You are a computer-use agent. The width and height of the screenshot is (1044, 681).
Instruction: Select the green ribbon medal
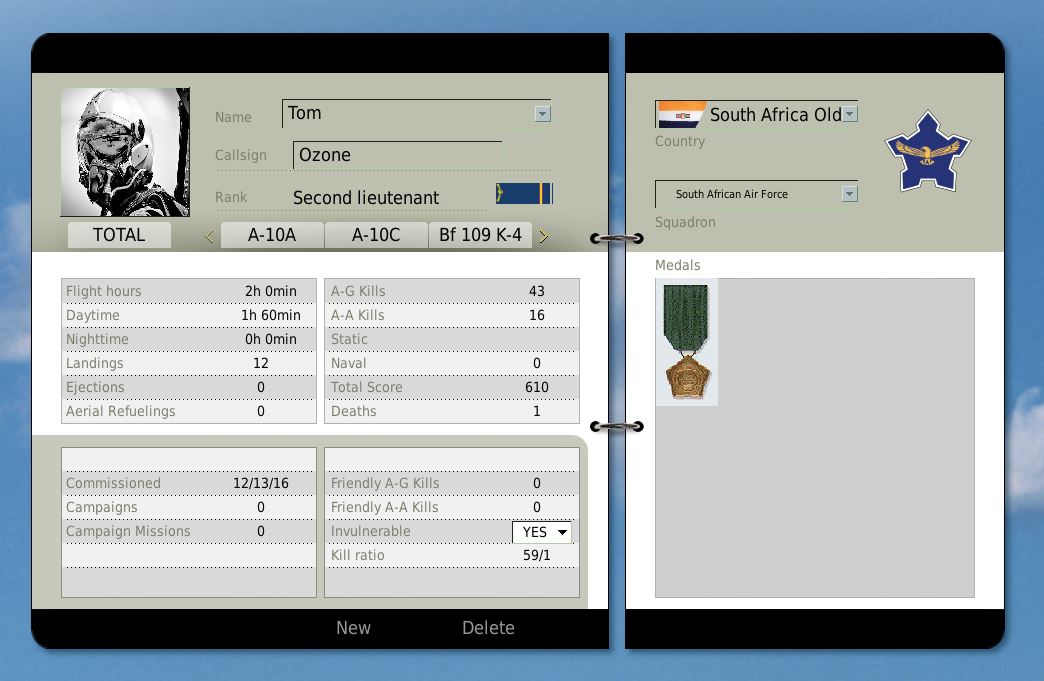tap(687, 342)
